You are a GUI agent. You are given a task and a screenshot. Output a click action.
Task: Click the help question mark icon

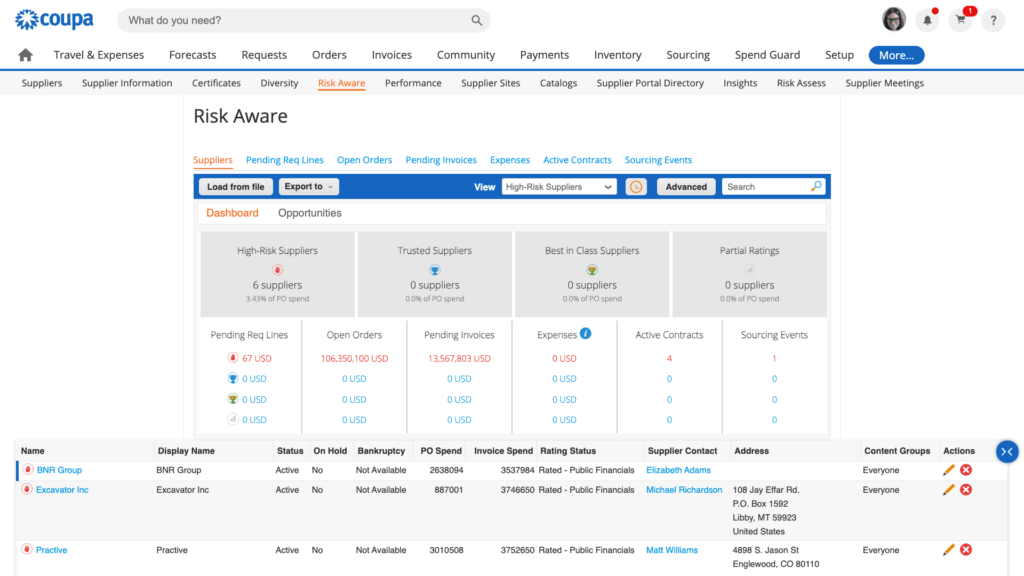992,20
